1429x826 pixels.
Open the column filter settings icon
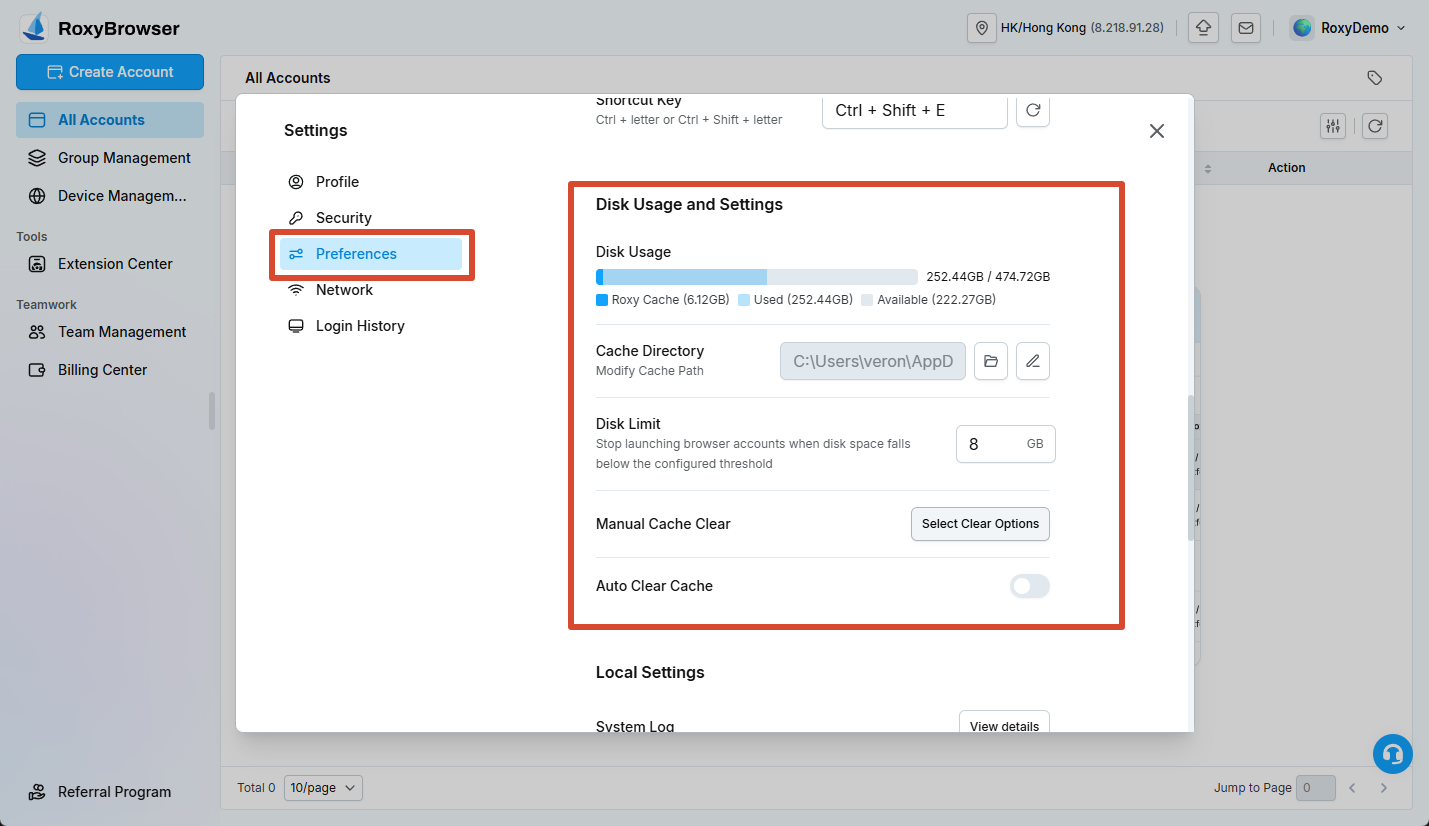tap(1333, 126)
